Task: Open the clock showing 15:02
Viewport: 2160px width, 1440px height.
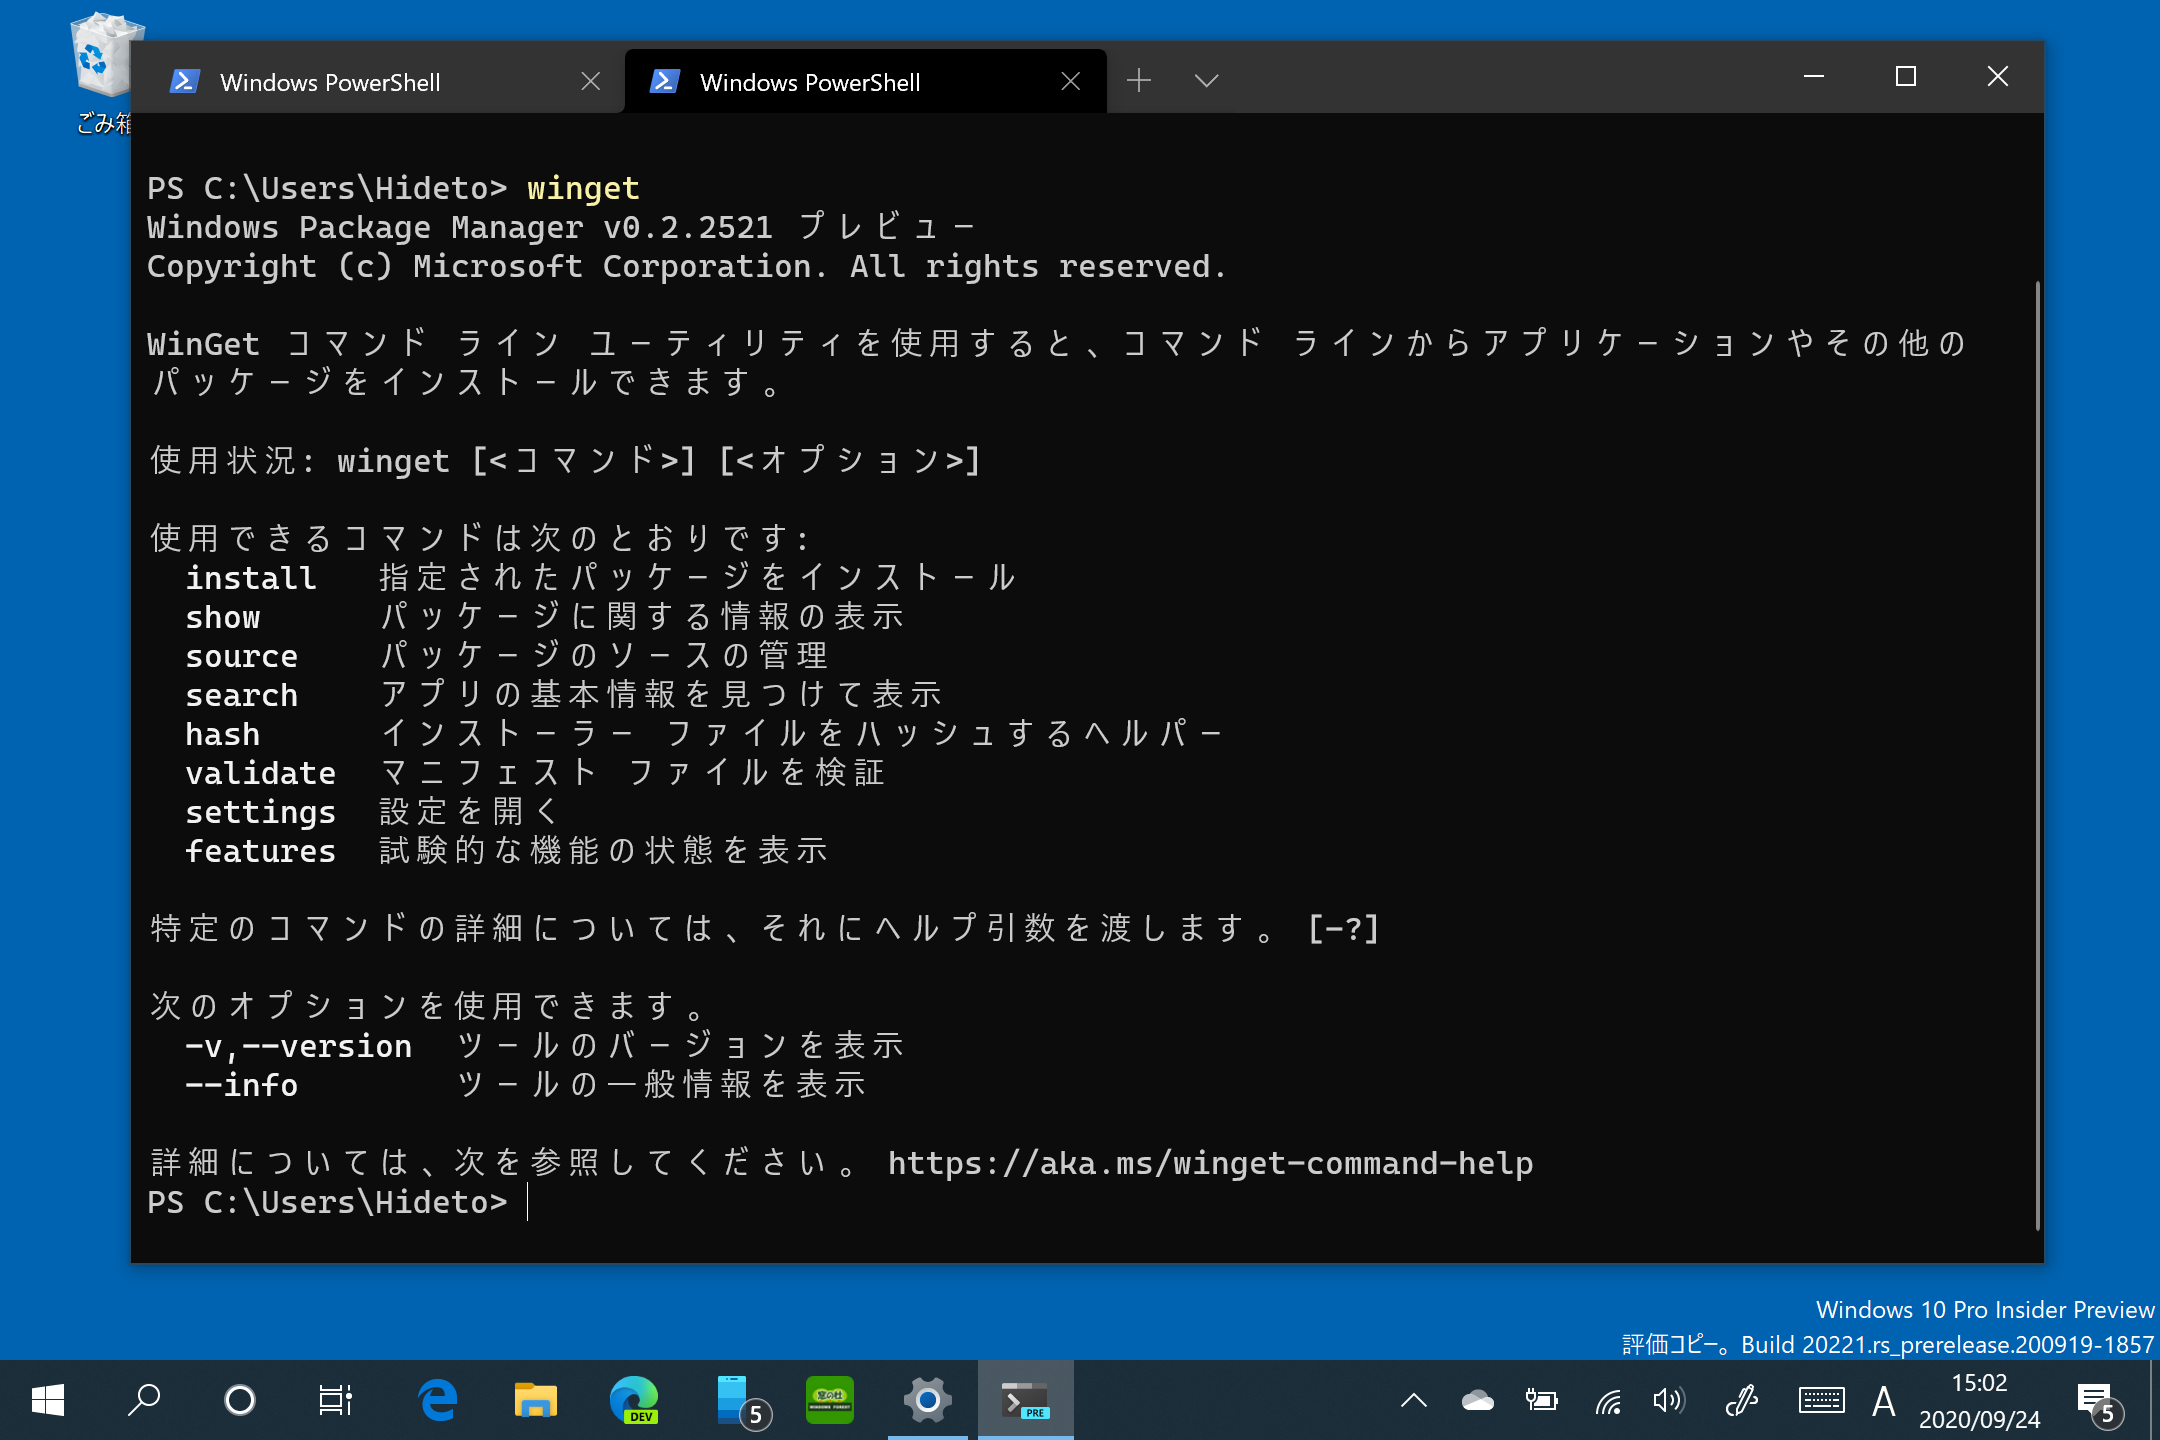Action: [x=1979, y=1400]
